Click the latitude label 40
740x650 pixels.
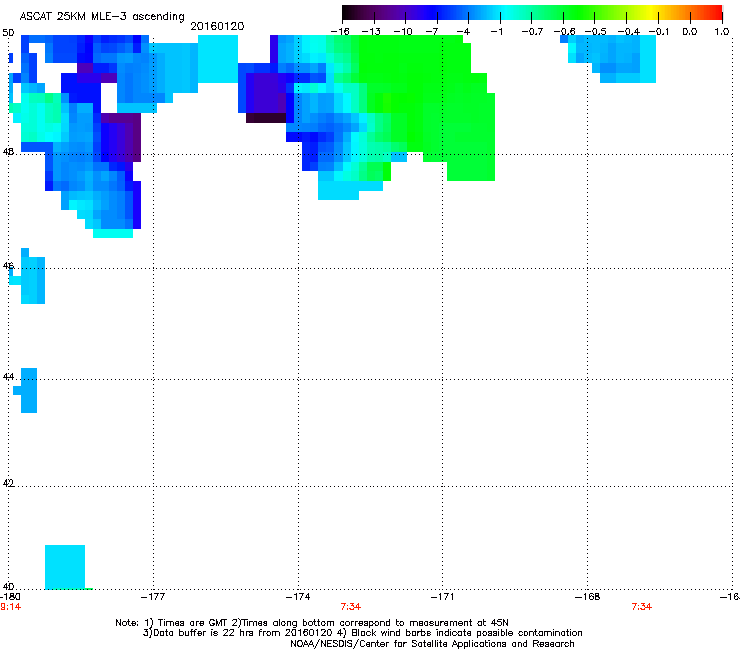[x=8, y=587]
